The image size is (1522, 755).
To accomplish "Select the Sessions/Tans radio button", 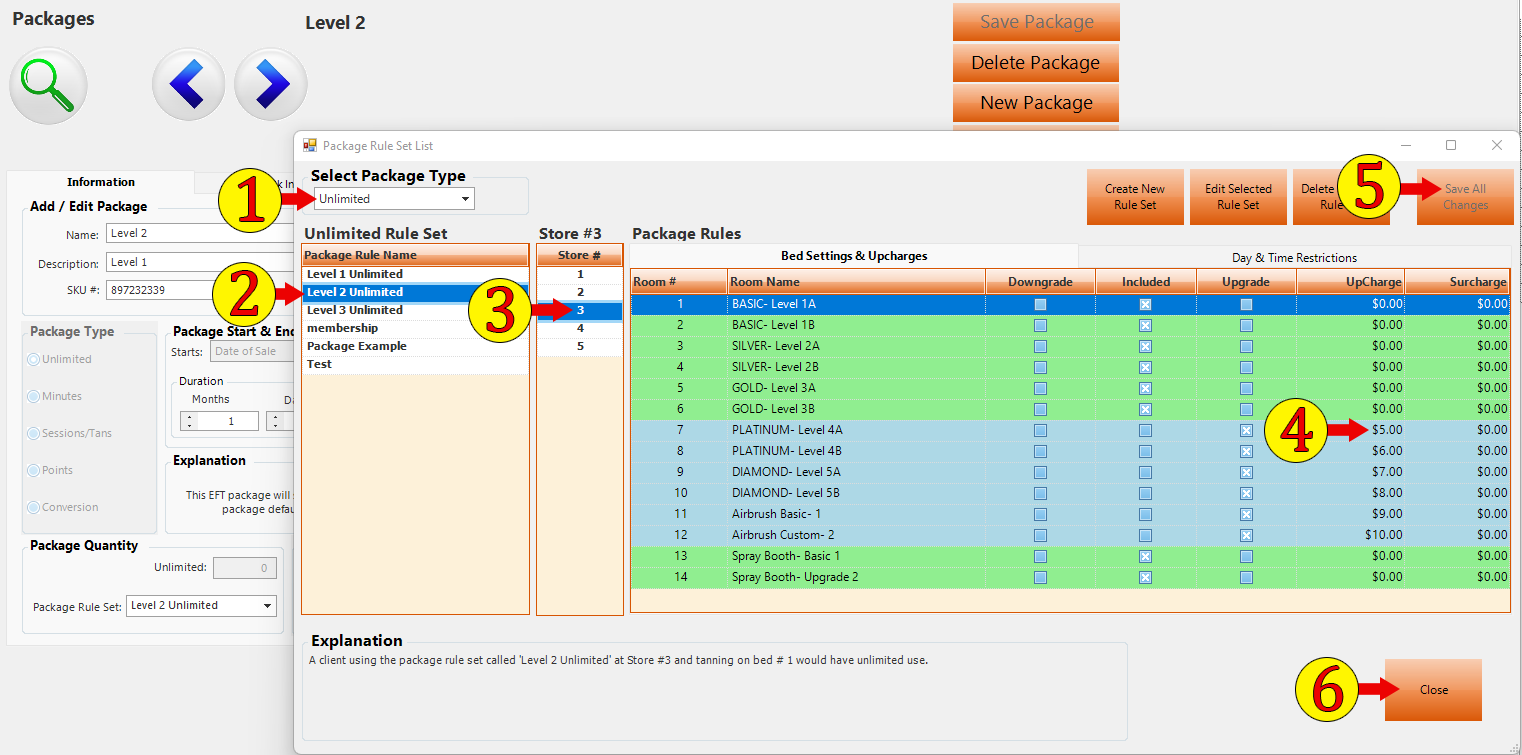I will click(x=35, y=433).
